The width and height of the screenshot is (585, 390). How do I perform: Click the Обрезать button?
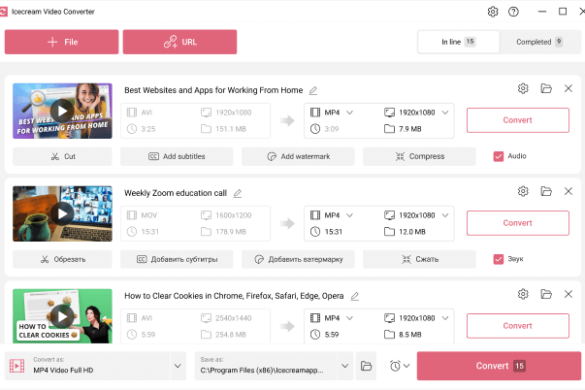(x=62, y=259)
